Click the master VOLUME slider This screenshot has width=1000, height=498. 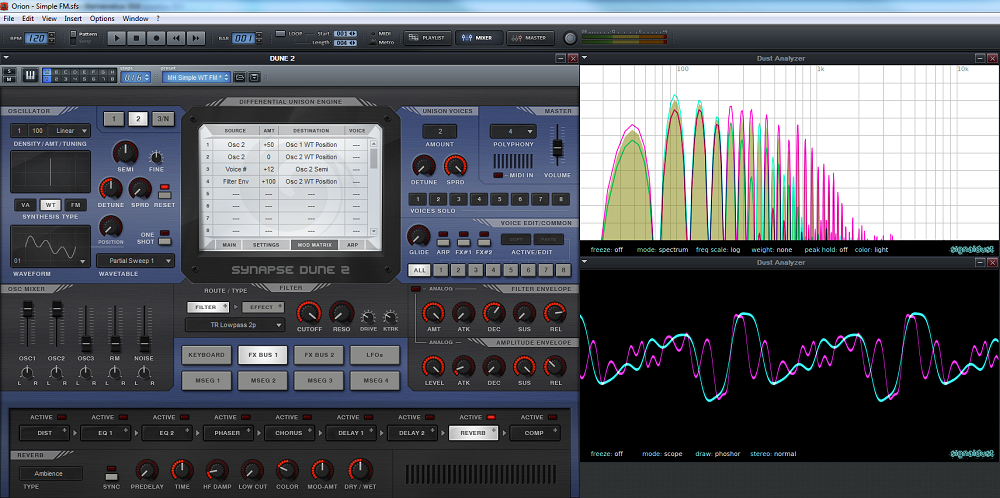557,146
